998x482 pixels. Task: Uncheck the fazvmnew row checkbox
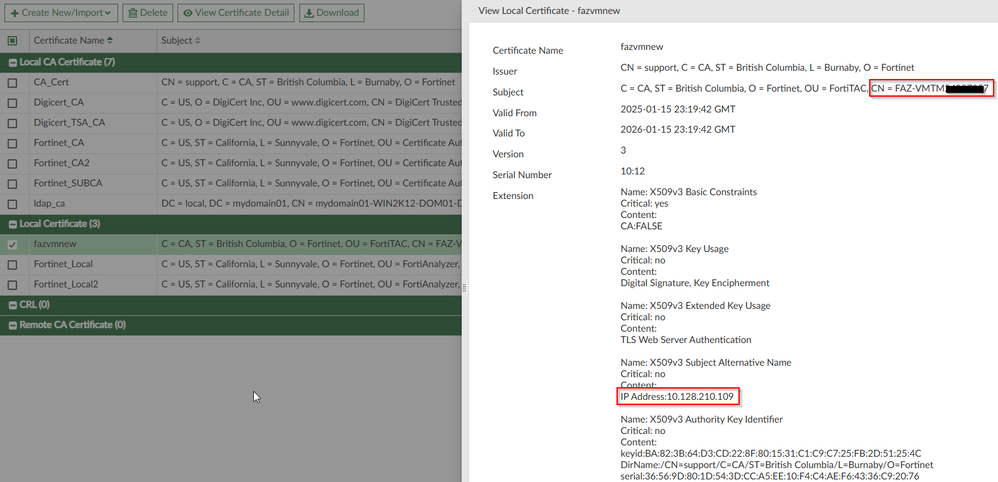[12, 245]
